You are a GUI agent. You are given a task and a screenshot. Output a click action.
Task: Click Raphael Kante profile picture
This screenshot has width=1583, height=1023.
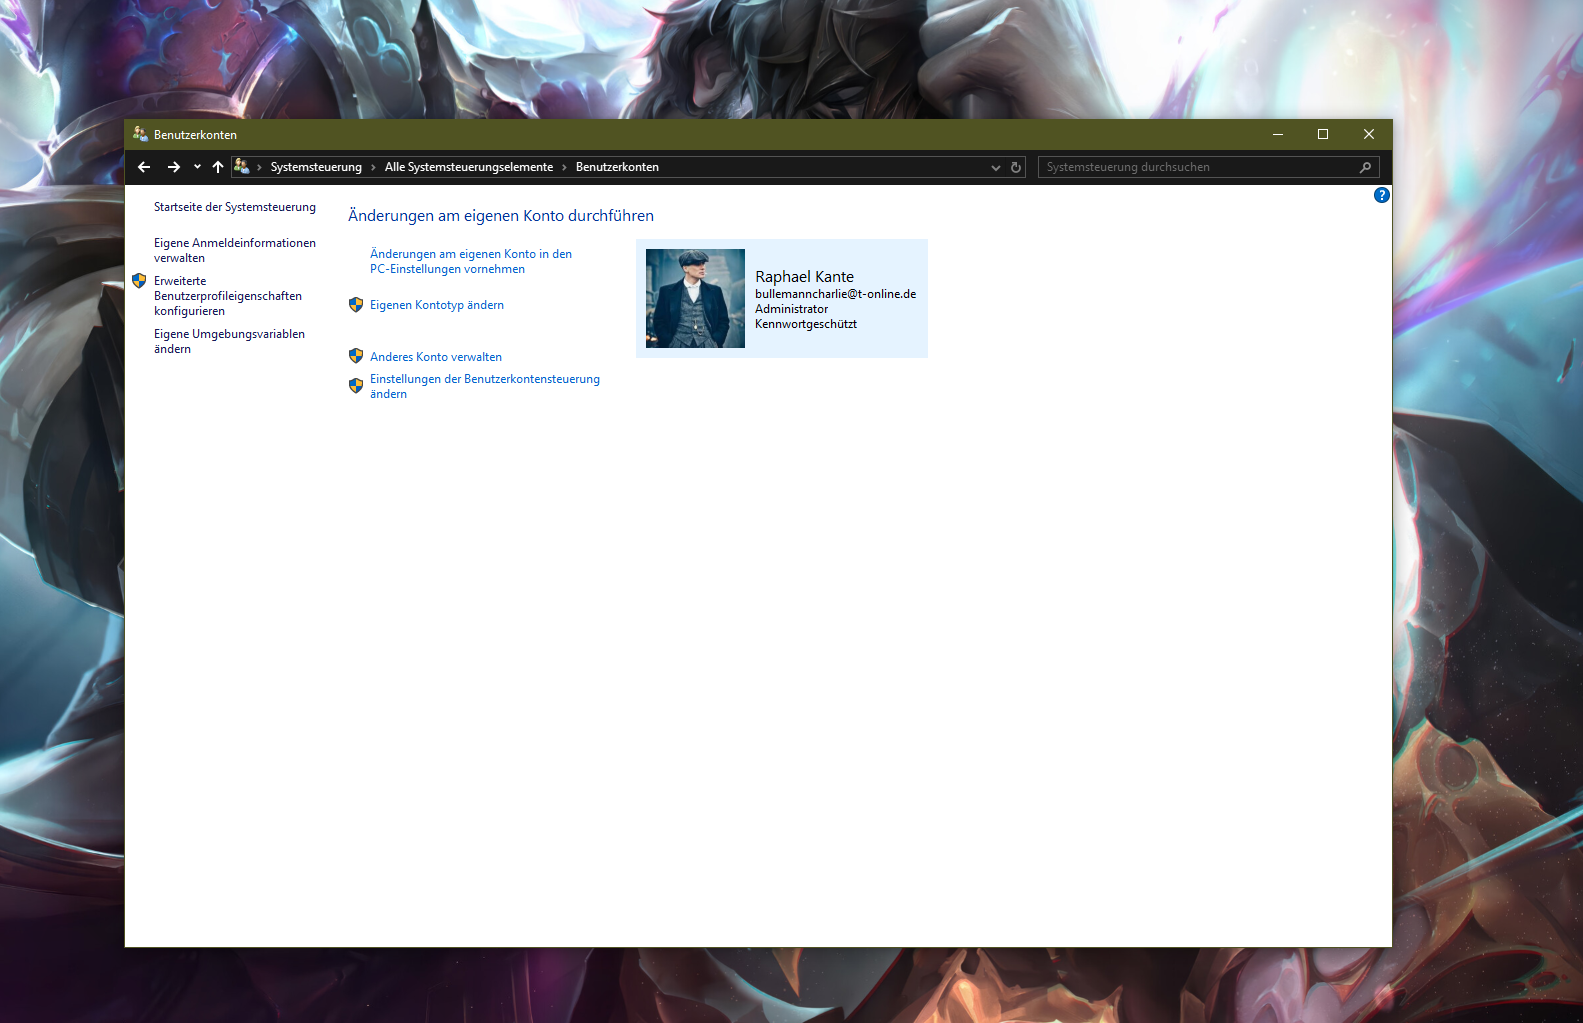(x=695, y=298)
